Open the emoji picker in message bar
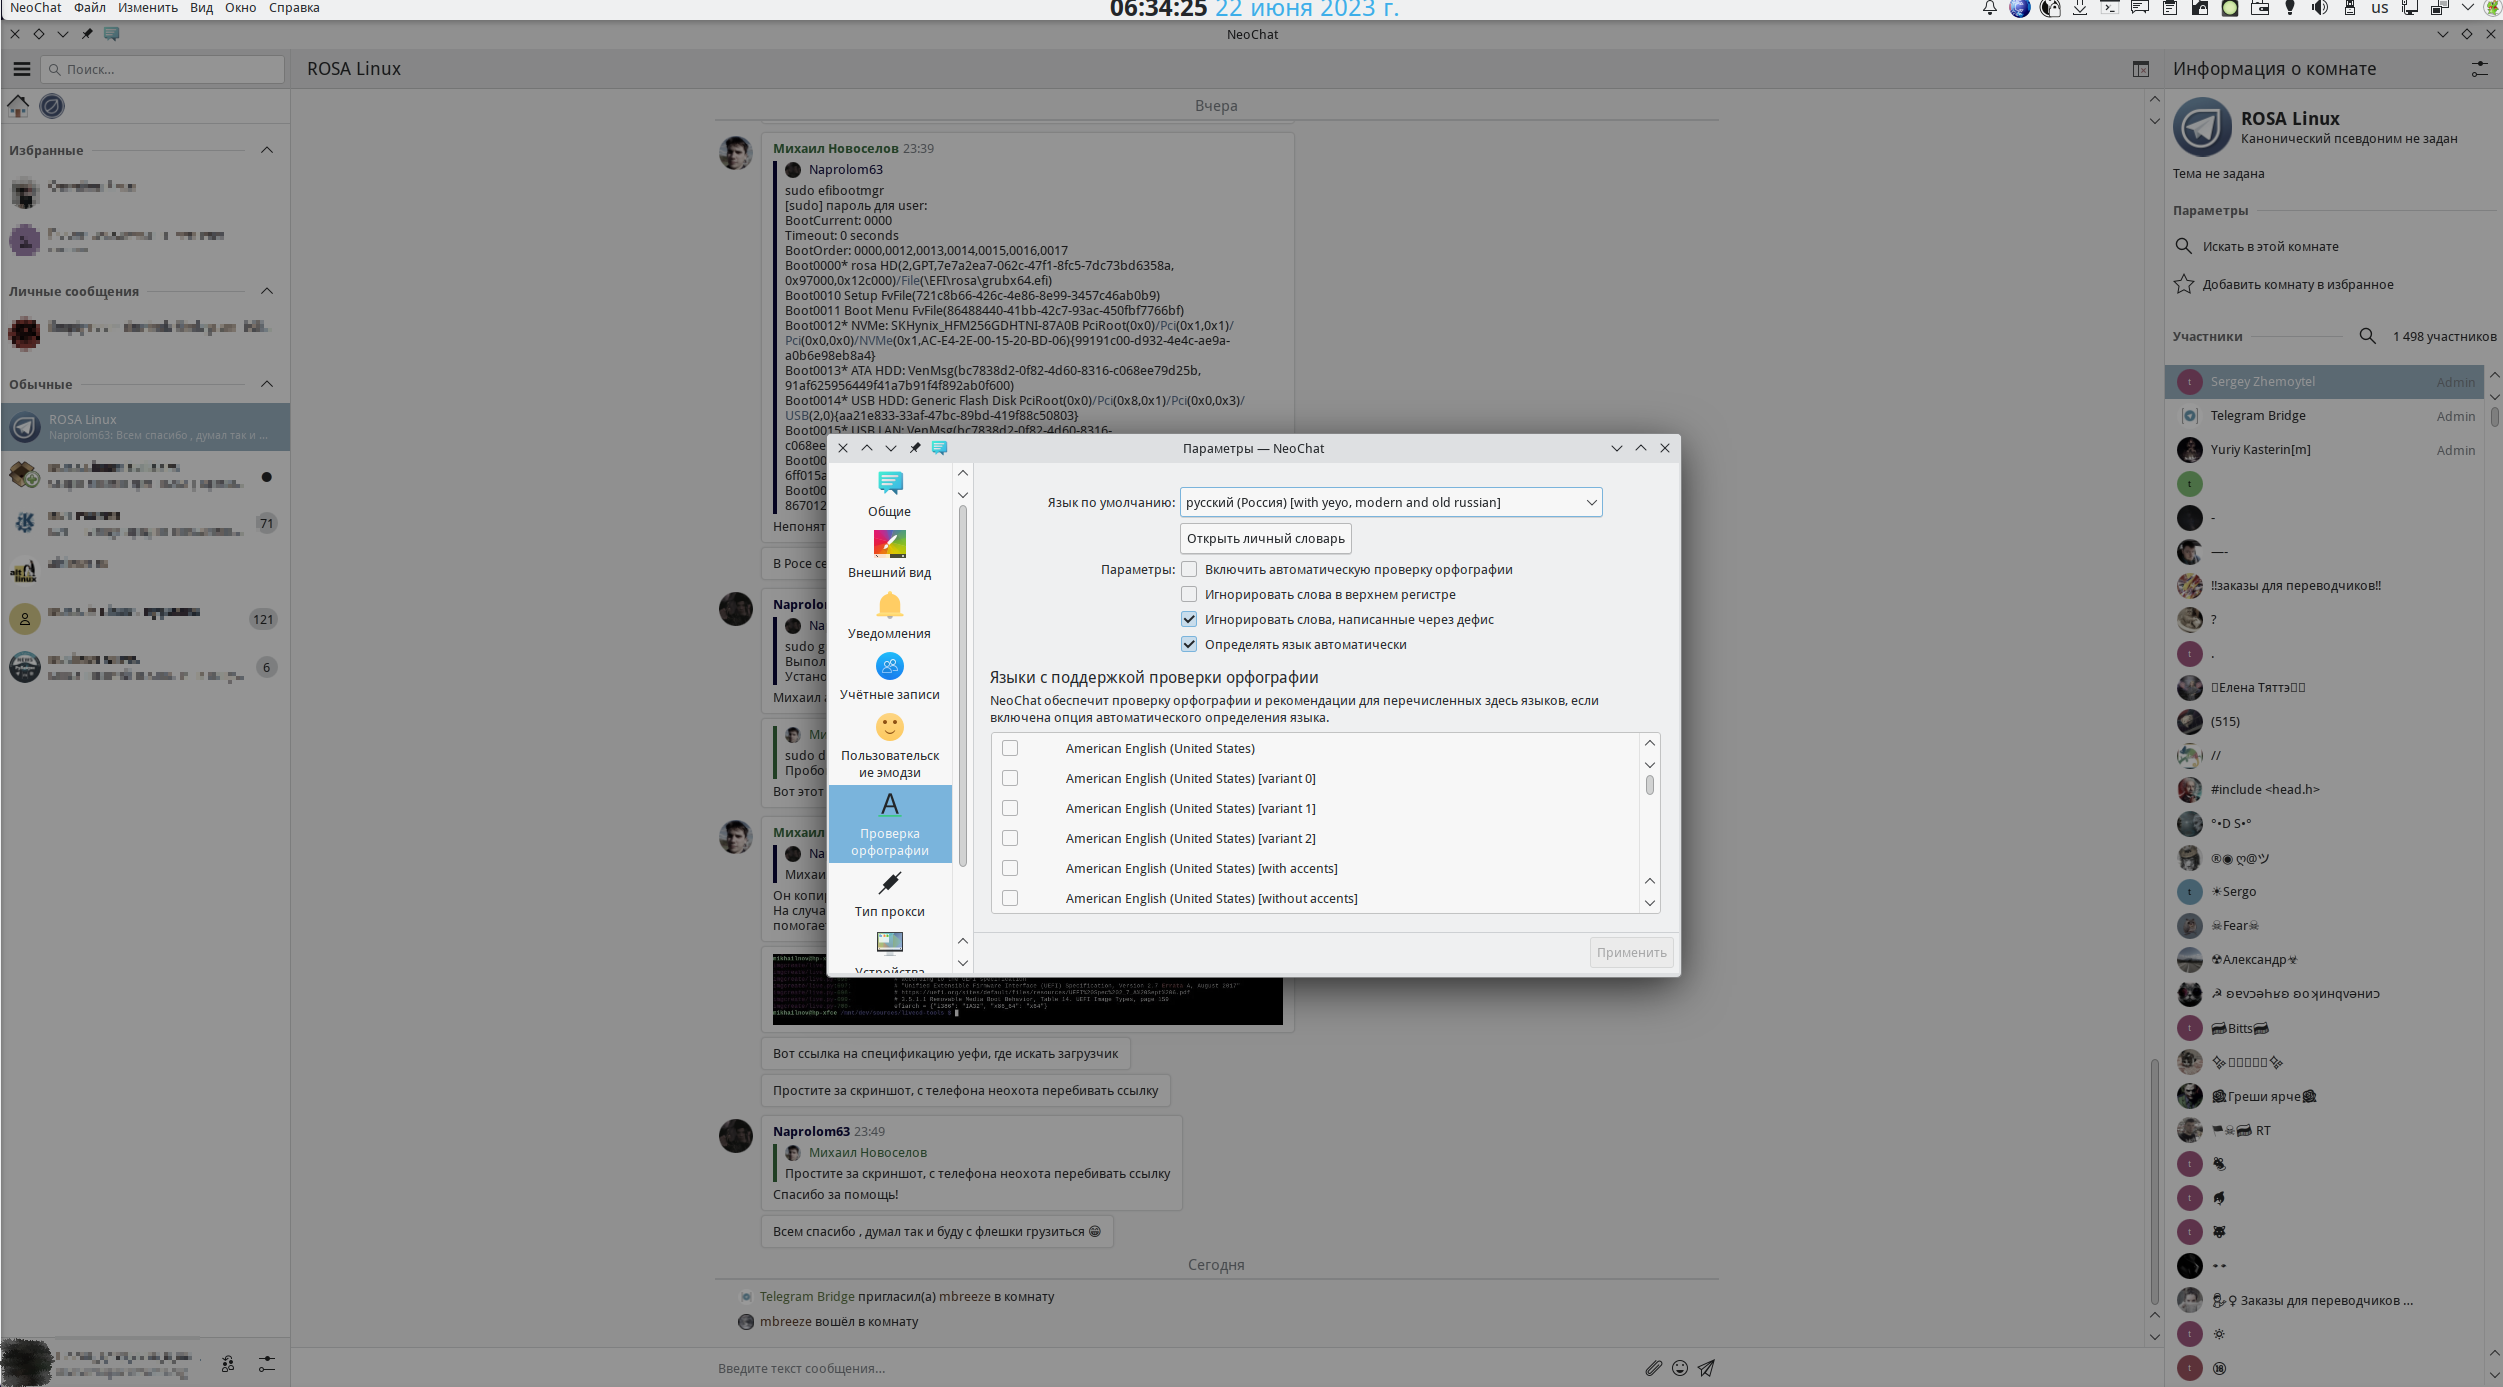The image size is (2503, 1387). [x=1680, y=1368]
